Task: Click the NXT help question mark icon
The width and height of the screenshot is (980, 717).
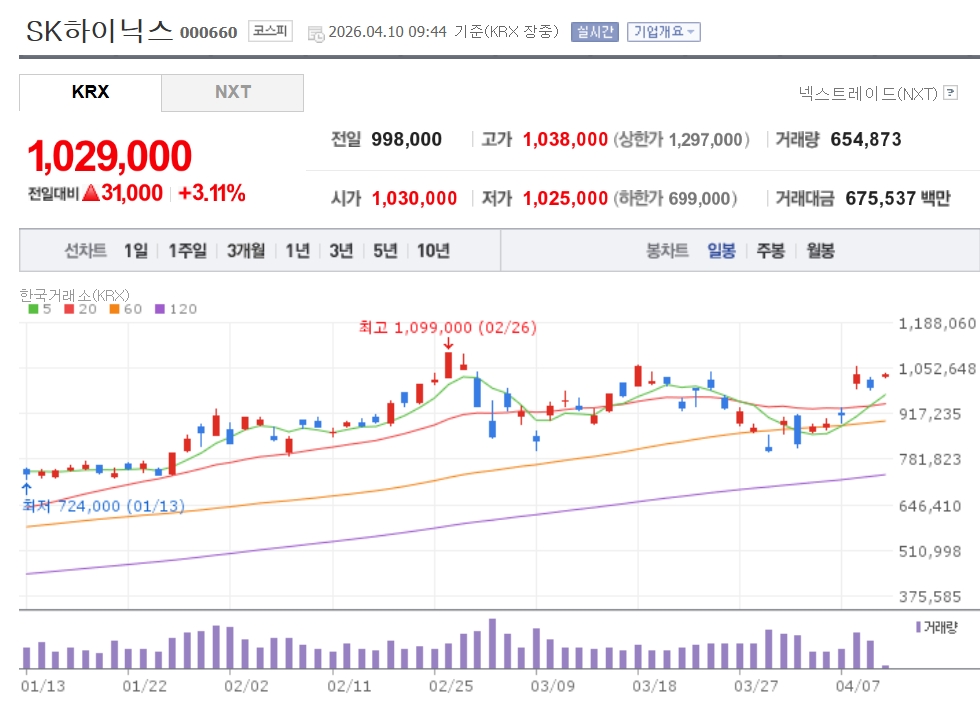Action: (950, 94)
